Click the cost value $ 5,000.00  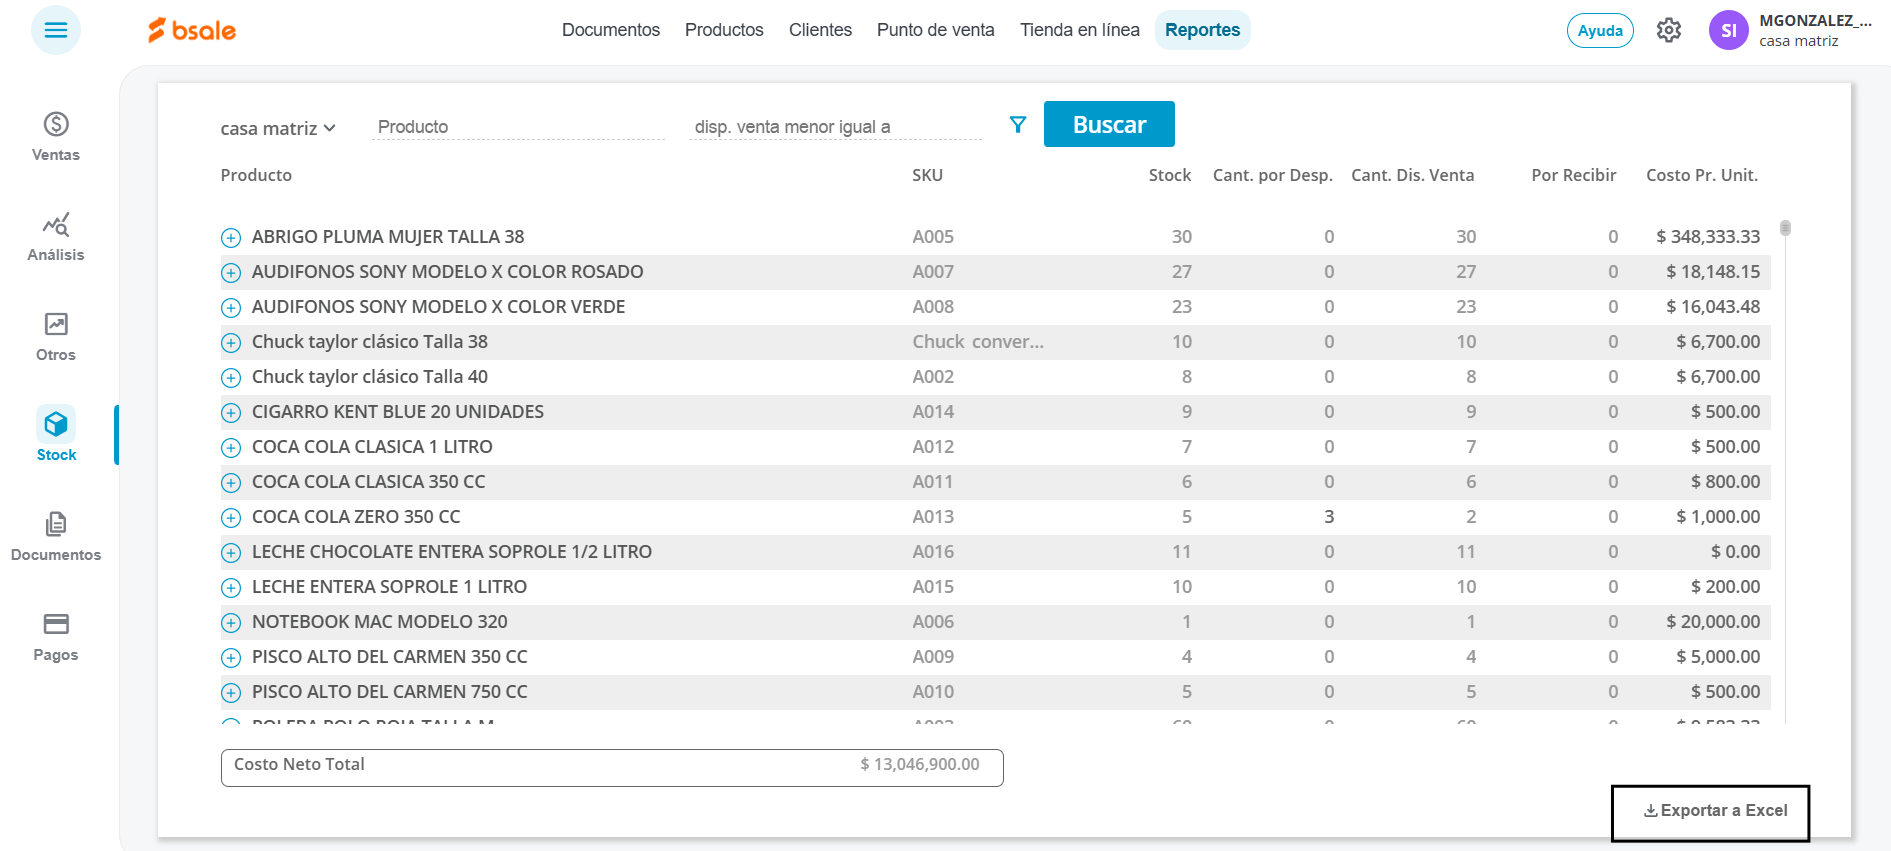(x=1718, y=657)
